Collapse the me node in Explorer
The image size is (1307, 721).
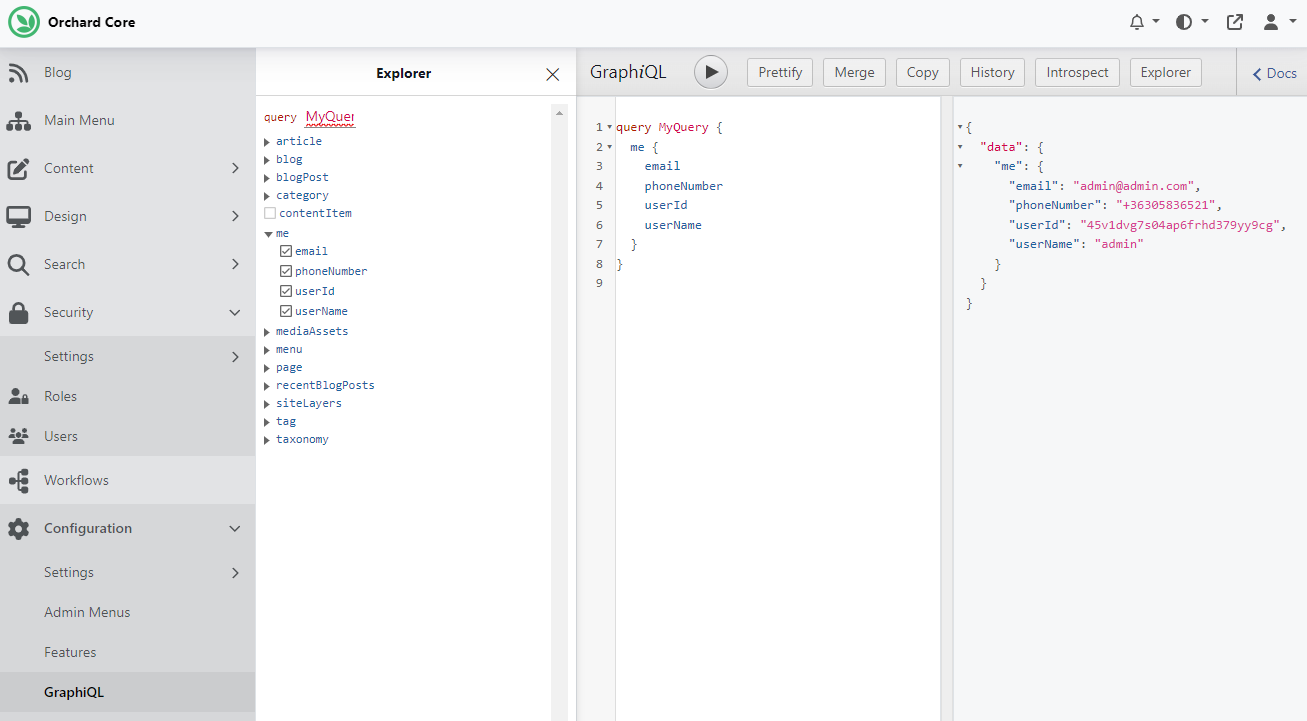[268, 234]
